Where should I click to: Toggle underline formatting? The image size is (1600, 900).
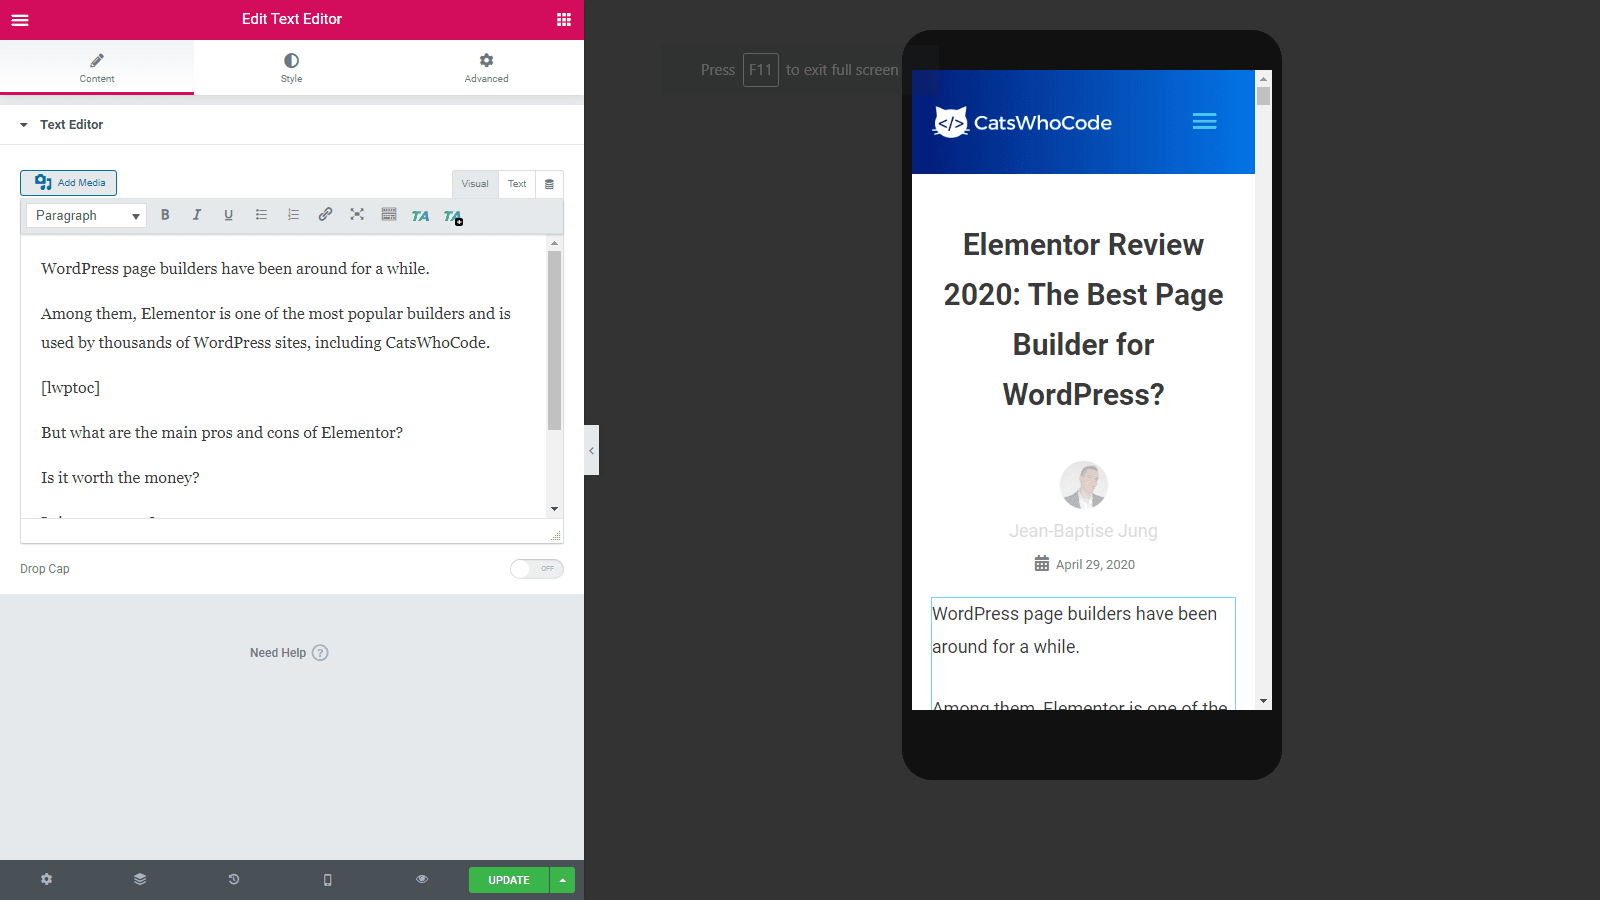(229, 215)
